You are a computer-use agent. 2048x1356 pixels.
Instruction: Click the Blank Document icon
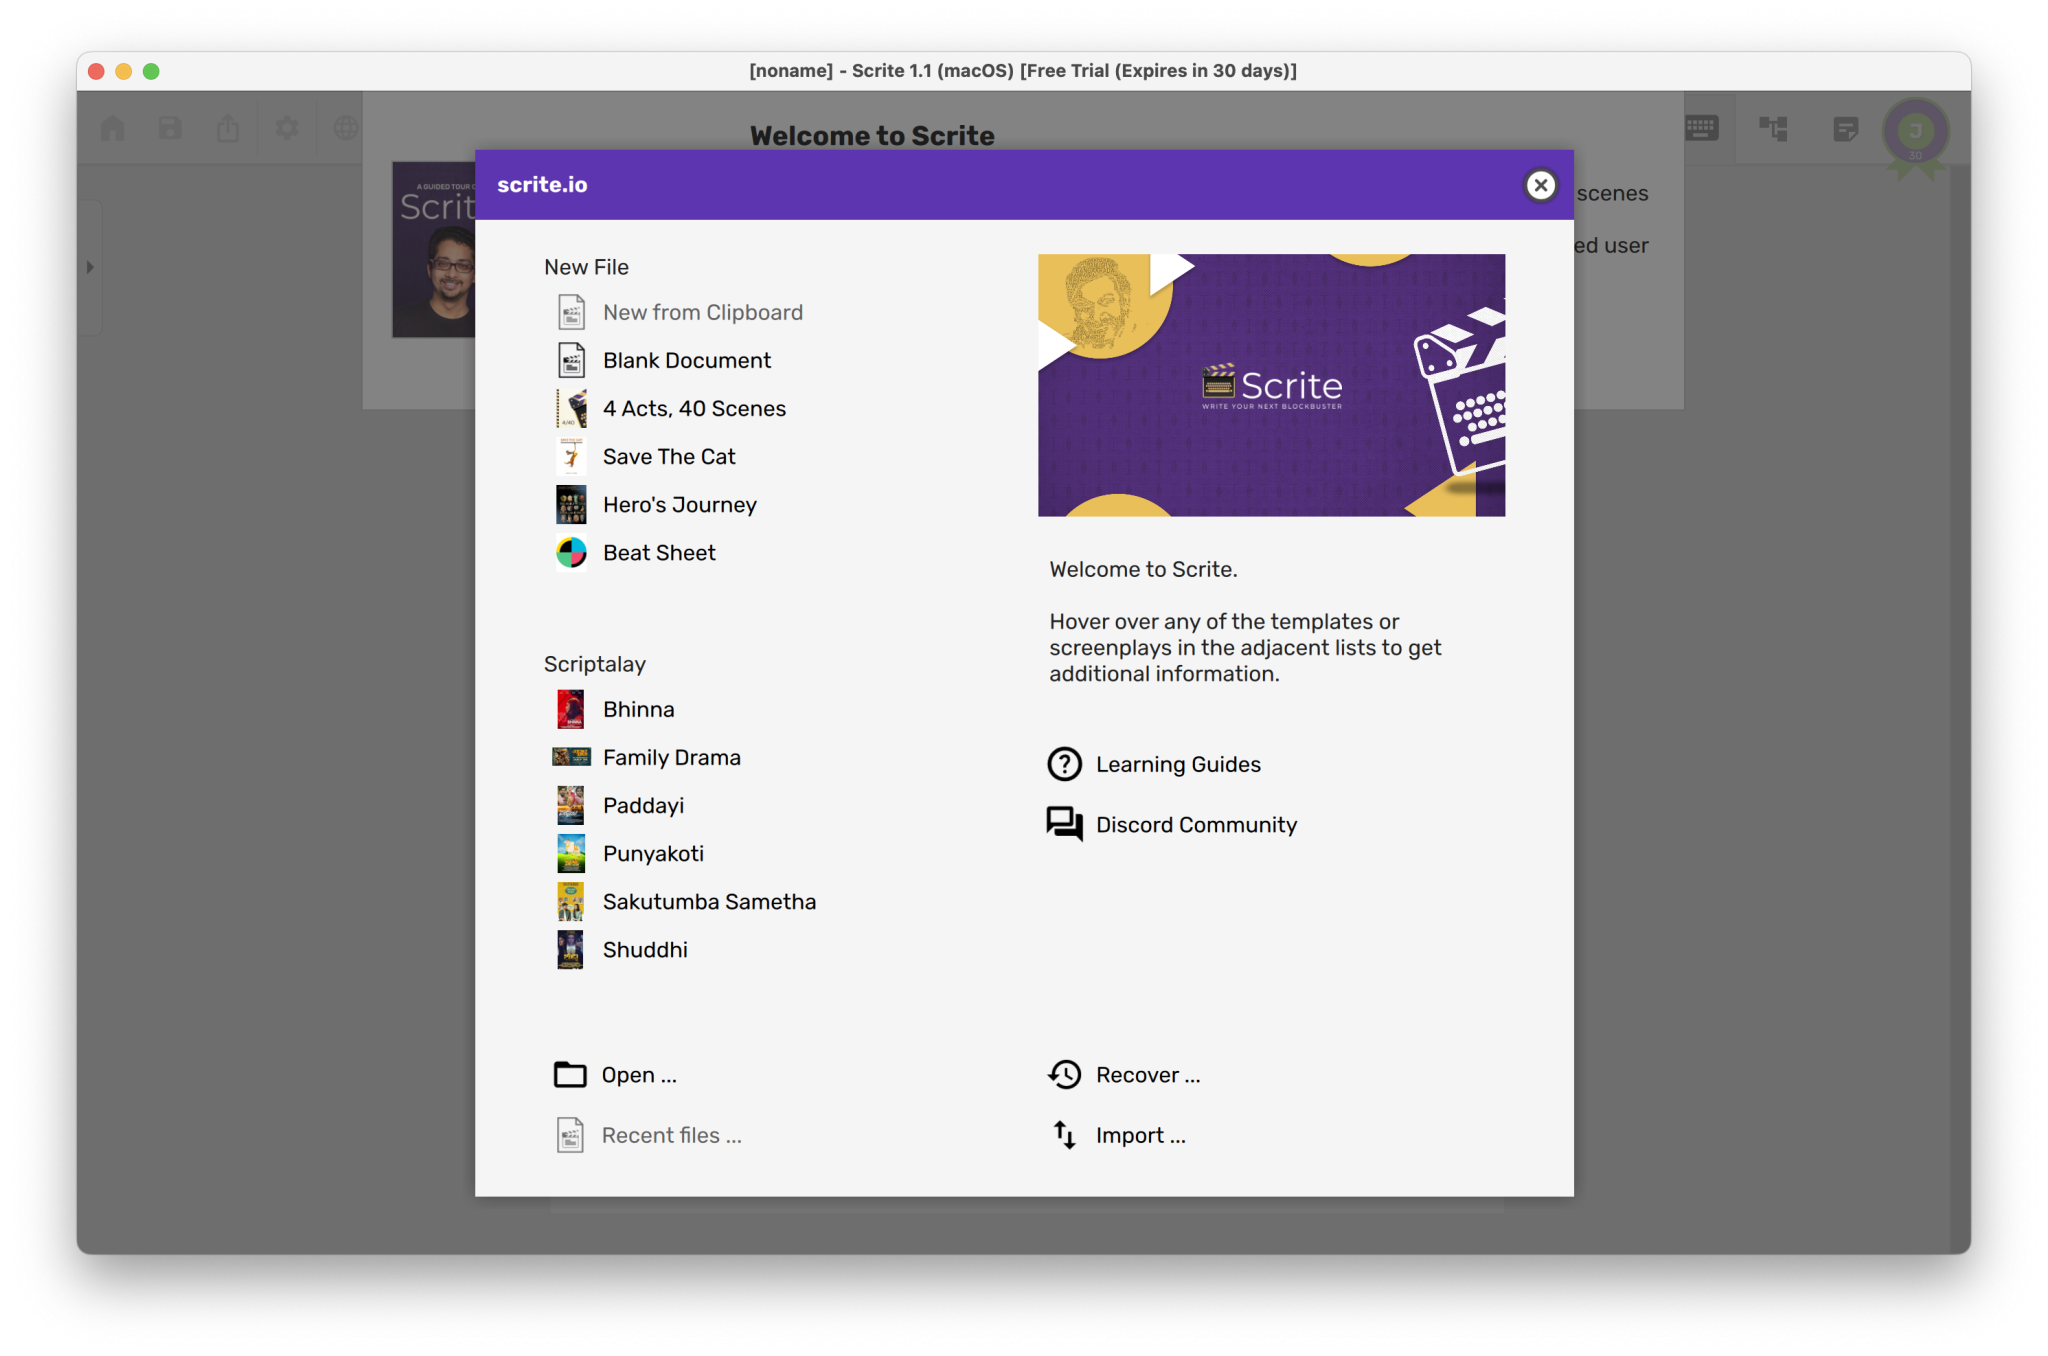point(571,361)
